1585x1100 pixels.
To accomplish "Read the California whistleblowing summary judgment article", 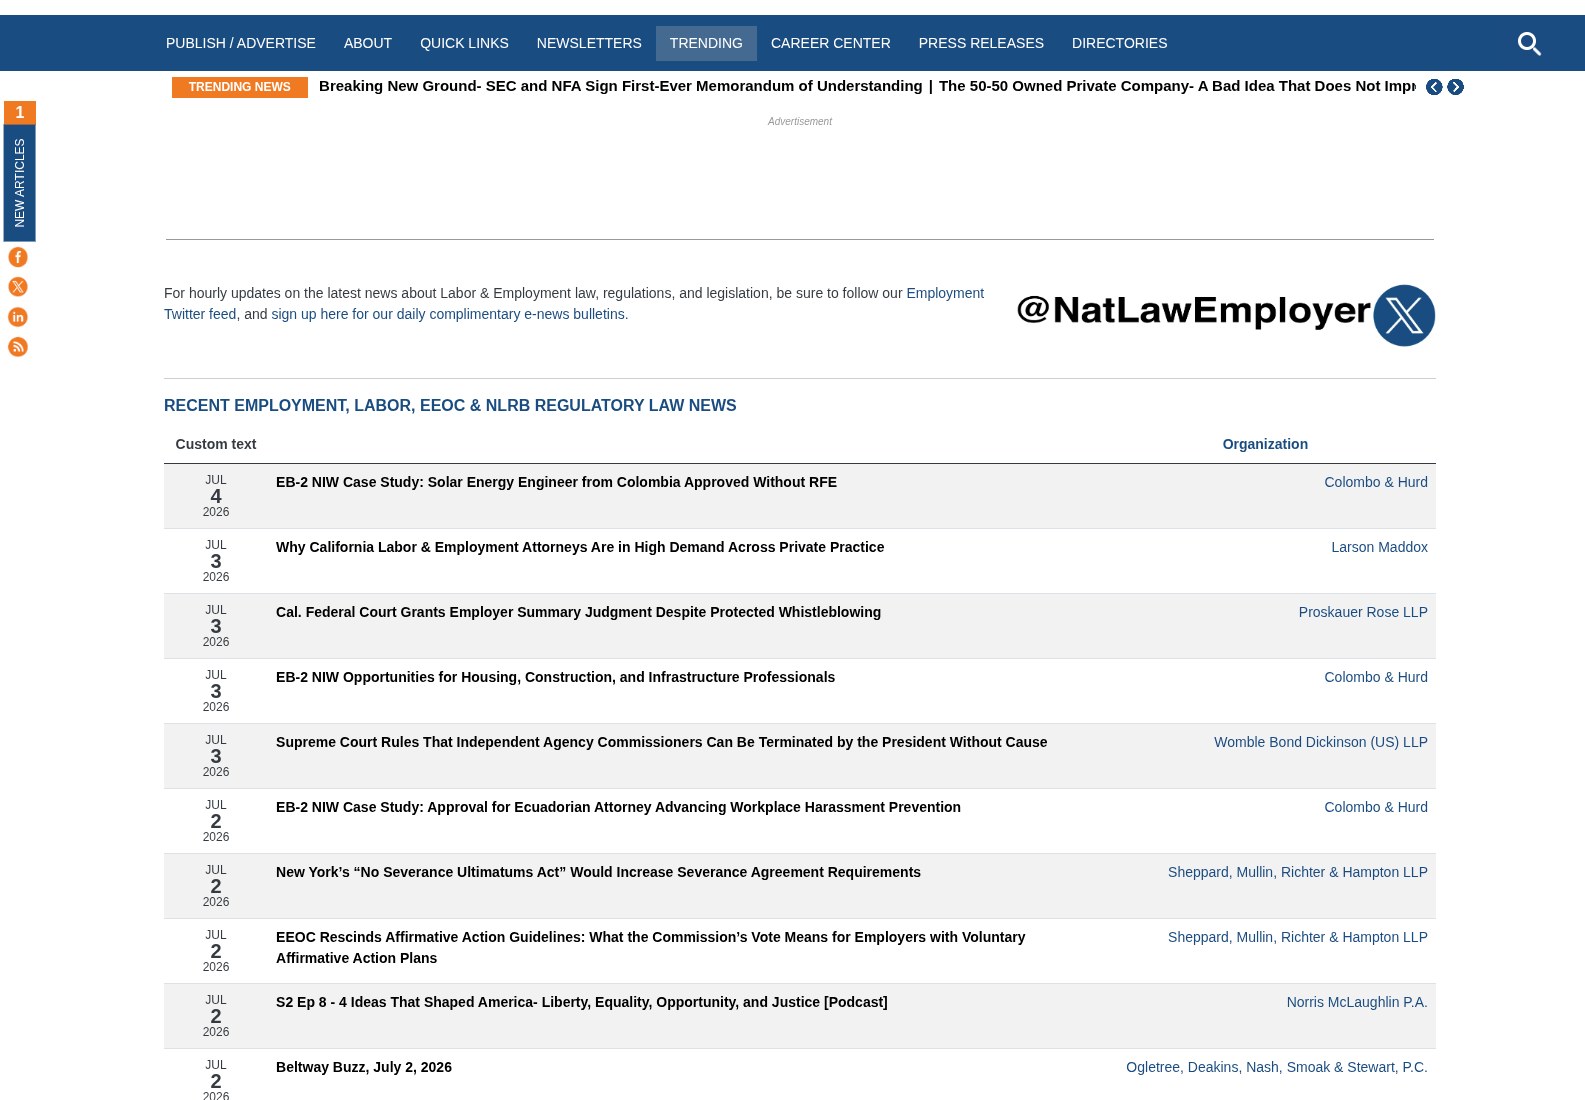I will (x=578, y=612).
